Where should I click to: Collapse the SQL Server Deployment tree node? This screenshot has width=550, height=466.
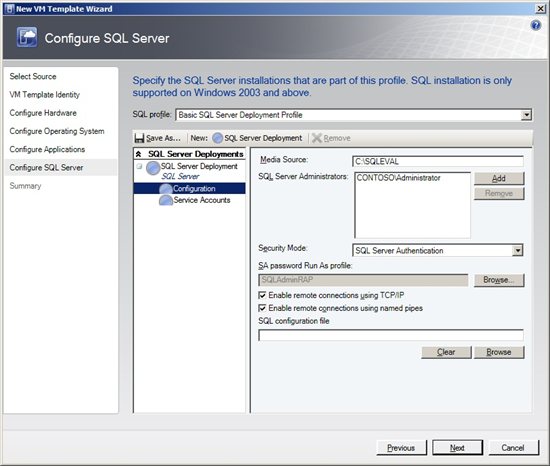point(139,166)
